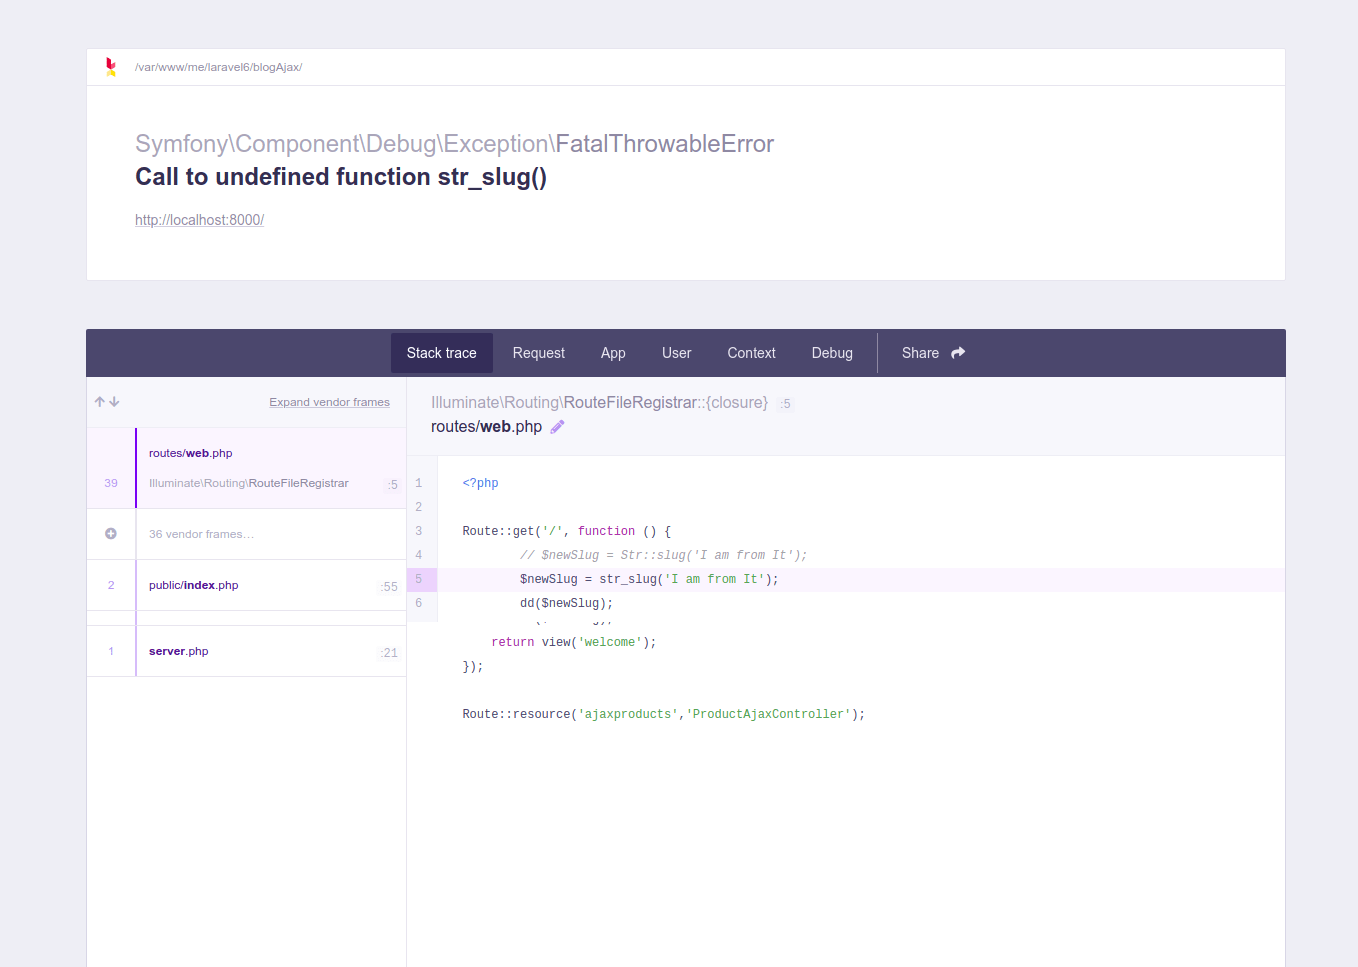Open the App tab
The image size is (1358, 967).
tap(613, 353)
